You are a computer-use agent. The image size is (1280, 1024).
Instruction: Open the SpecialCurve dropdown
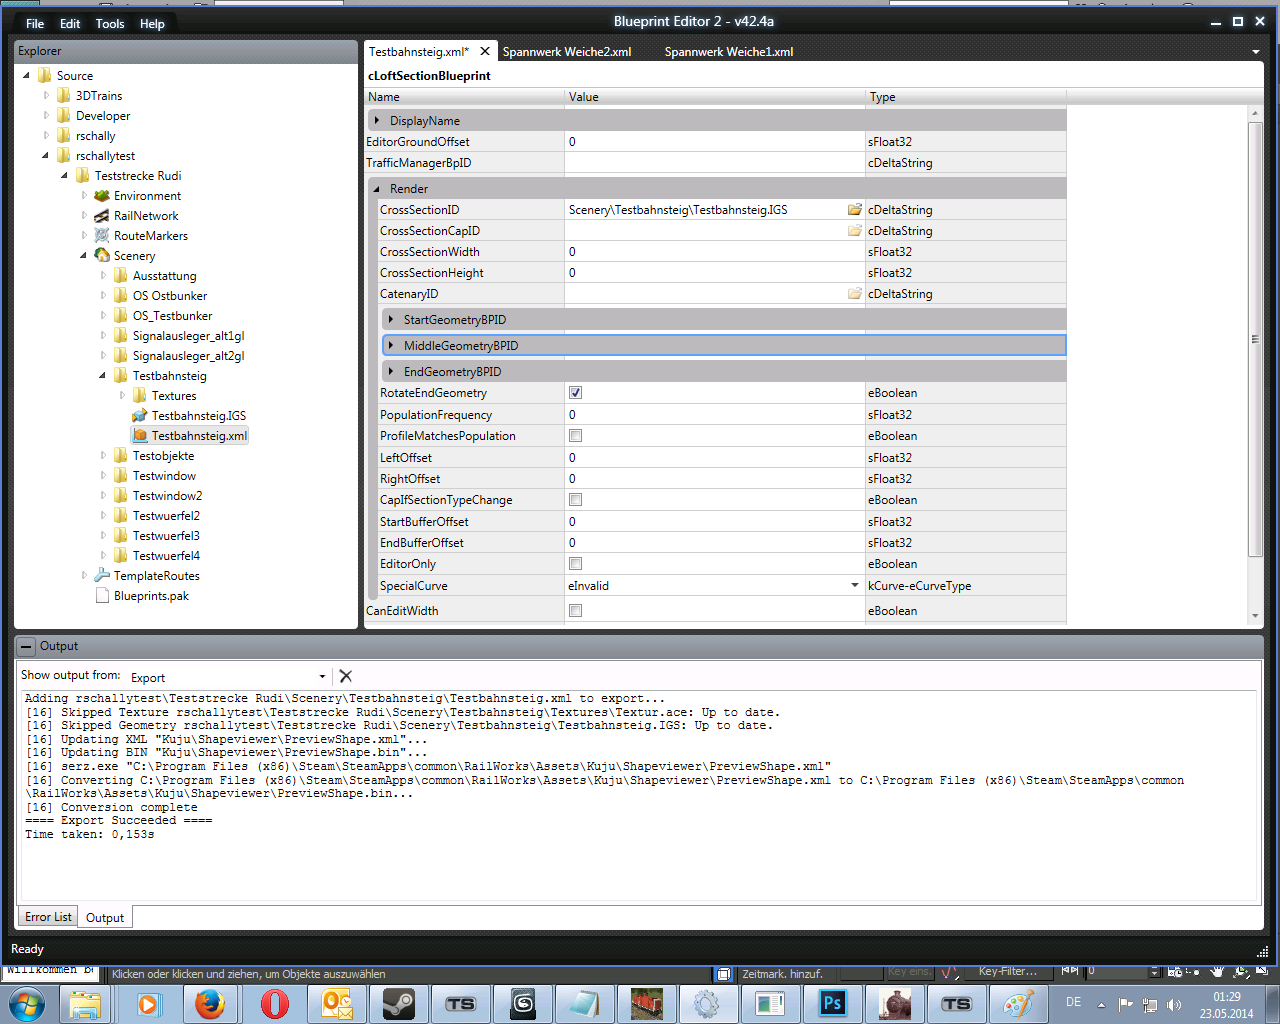click(x=854, y=586)
